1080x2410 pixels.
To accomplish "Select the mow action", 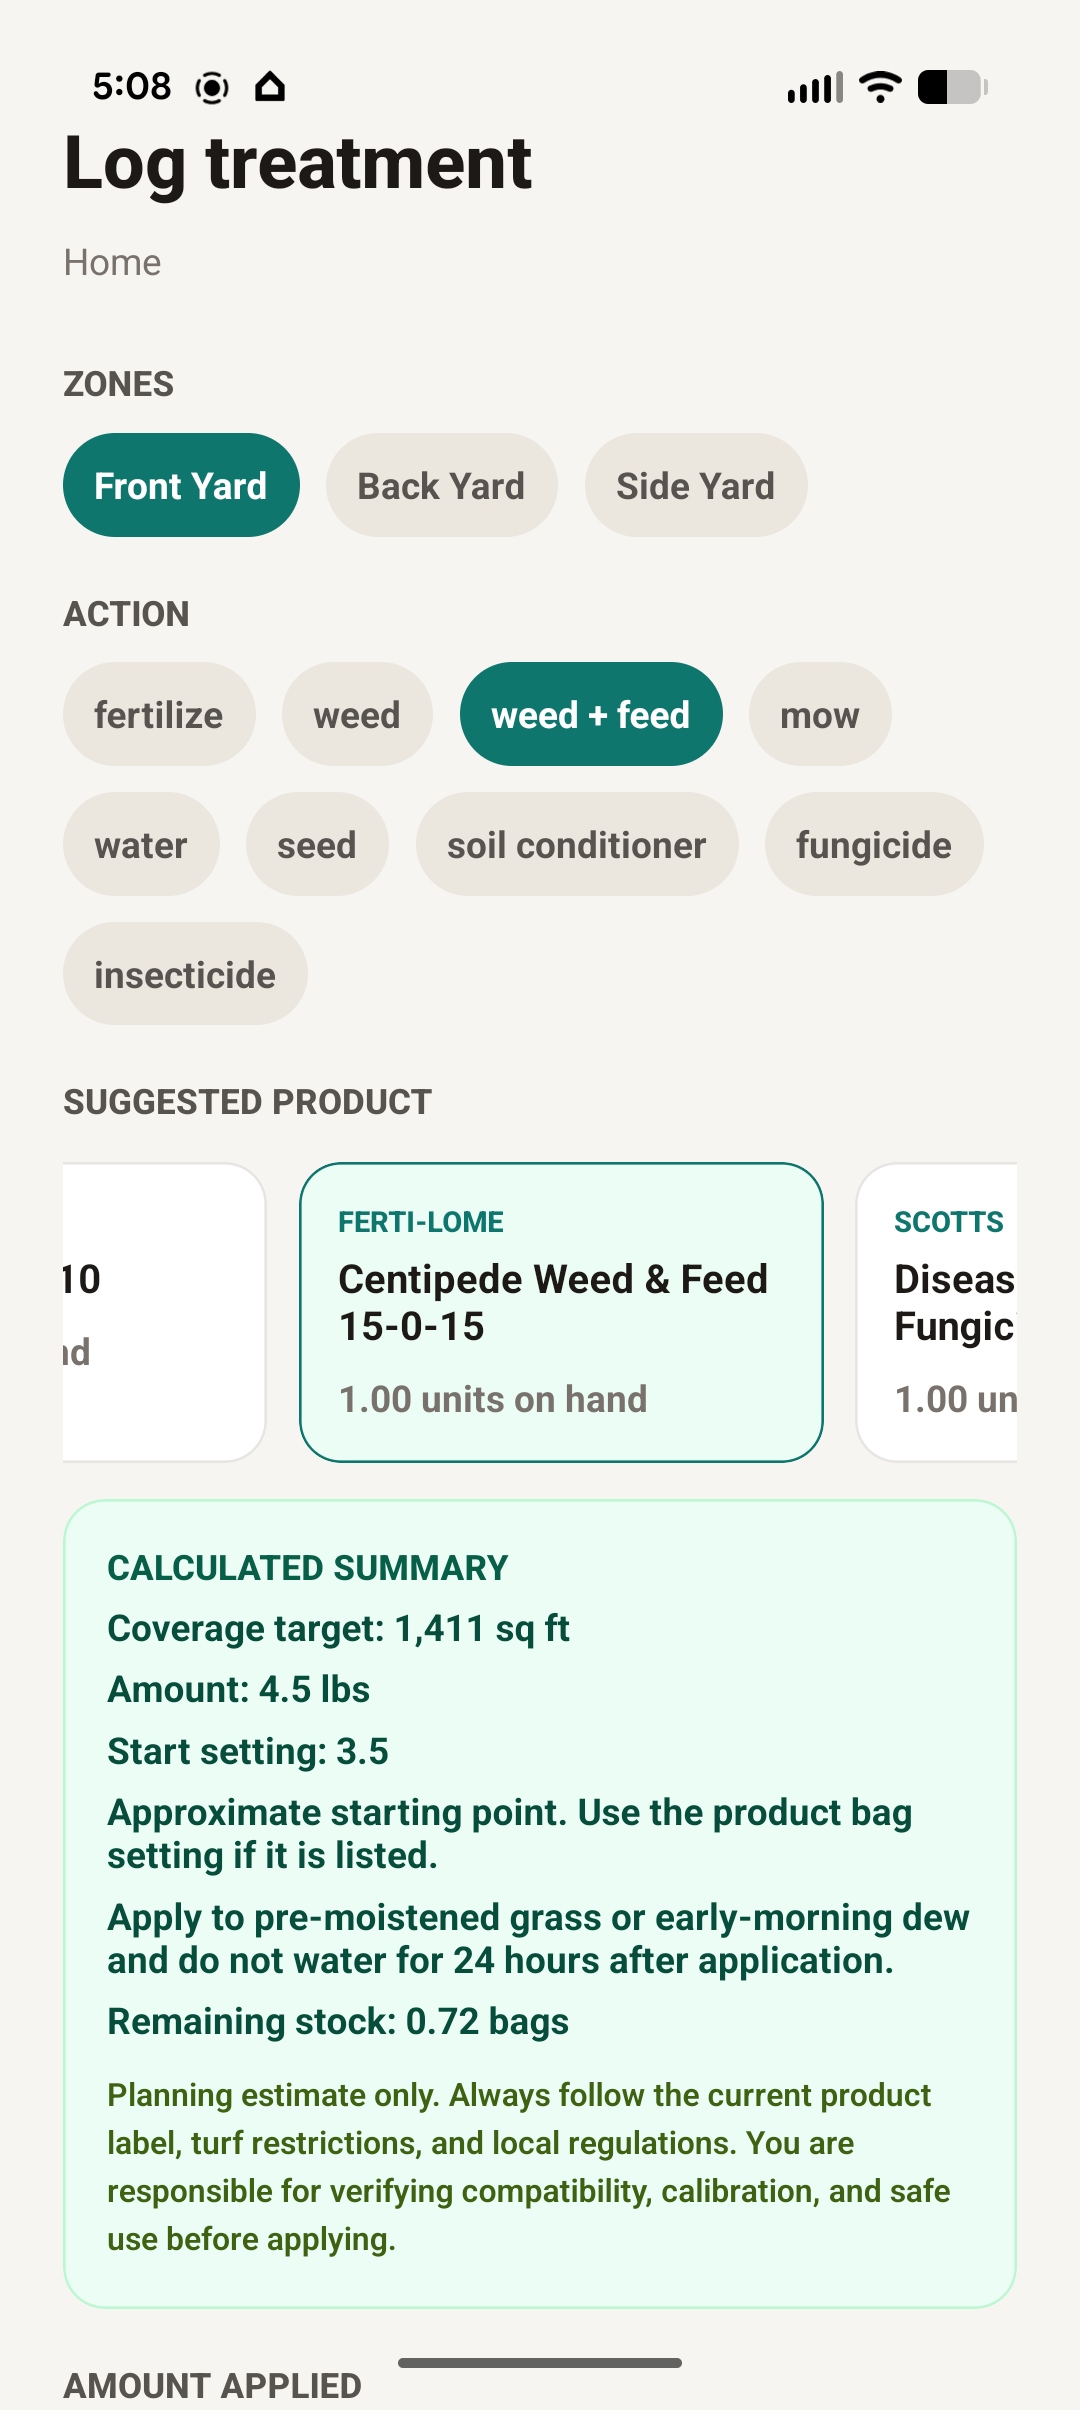I will (x=819, y=714).
